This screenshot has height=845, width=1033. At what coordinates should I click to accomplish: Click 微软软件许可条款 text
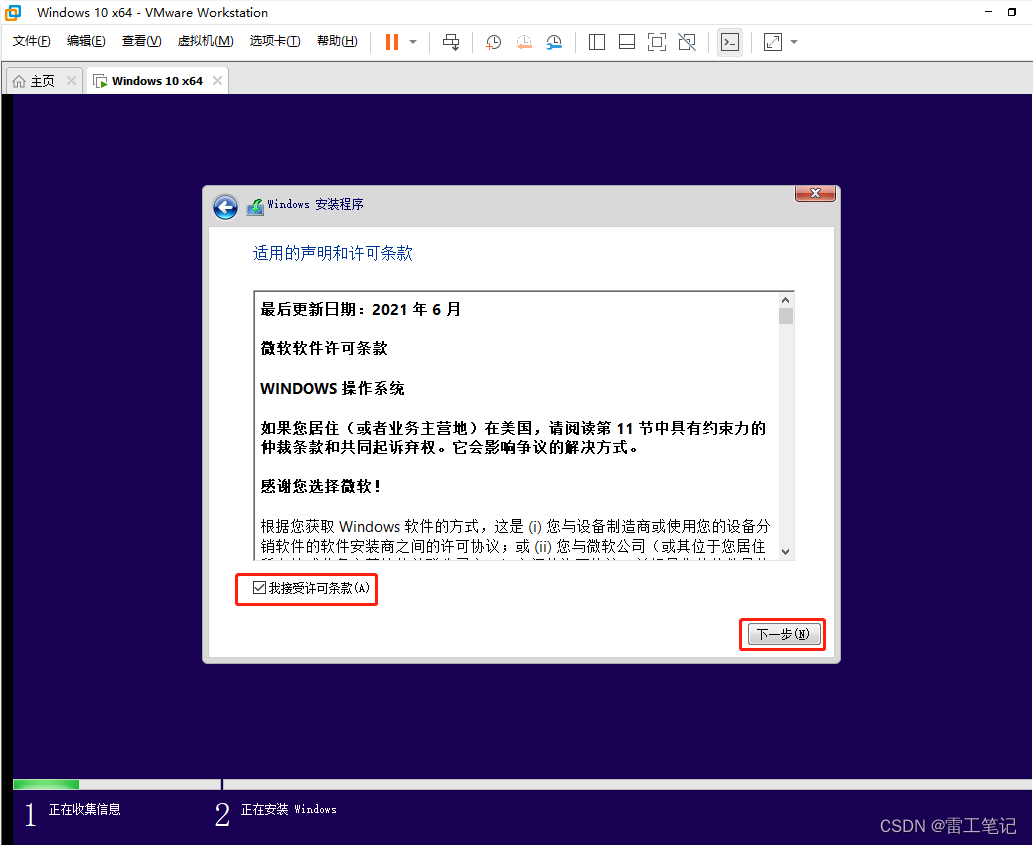pyautogui.click(x=324, y=348)
